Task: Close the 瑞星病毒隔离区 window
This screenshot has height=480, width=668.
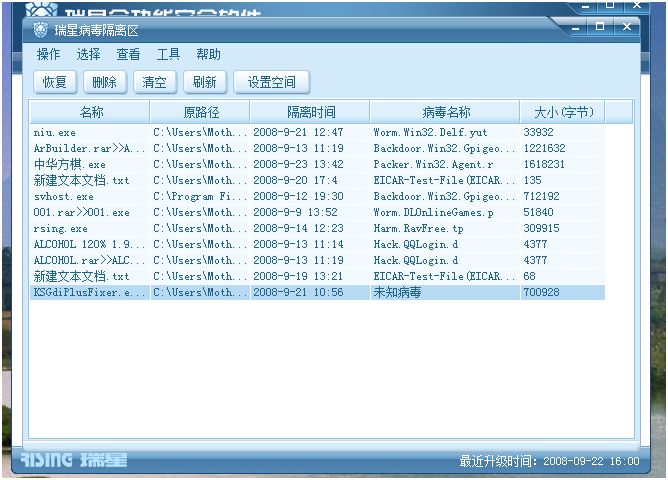Action: 627,27
